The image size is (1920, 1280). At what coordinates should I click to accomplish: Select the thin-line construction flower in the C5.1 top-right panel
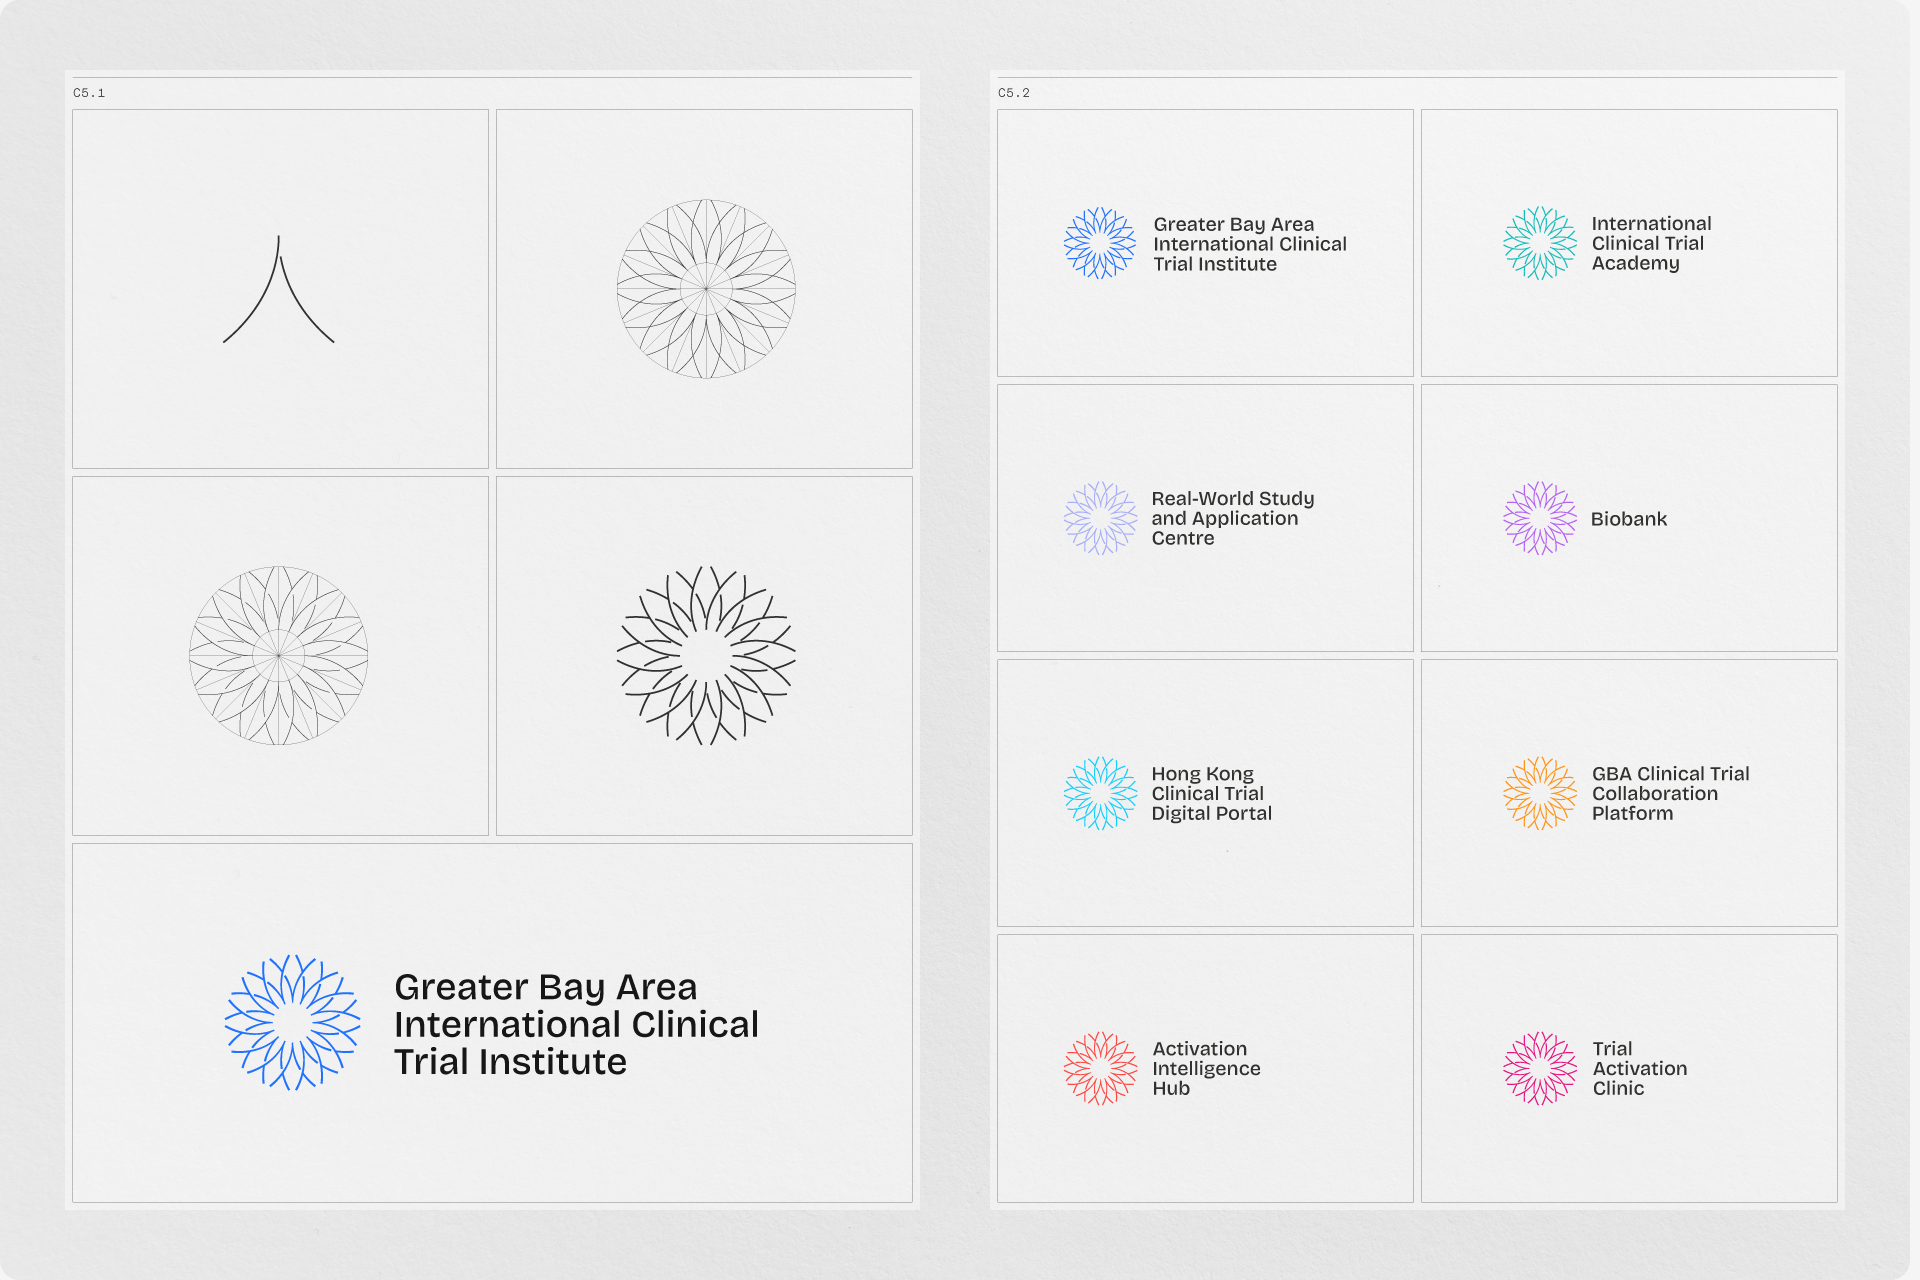[706, 289]
